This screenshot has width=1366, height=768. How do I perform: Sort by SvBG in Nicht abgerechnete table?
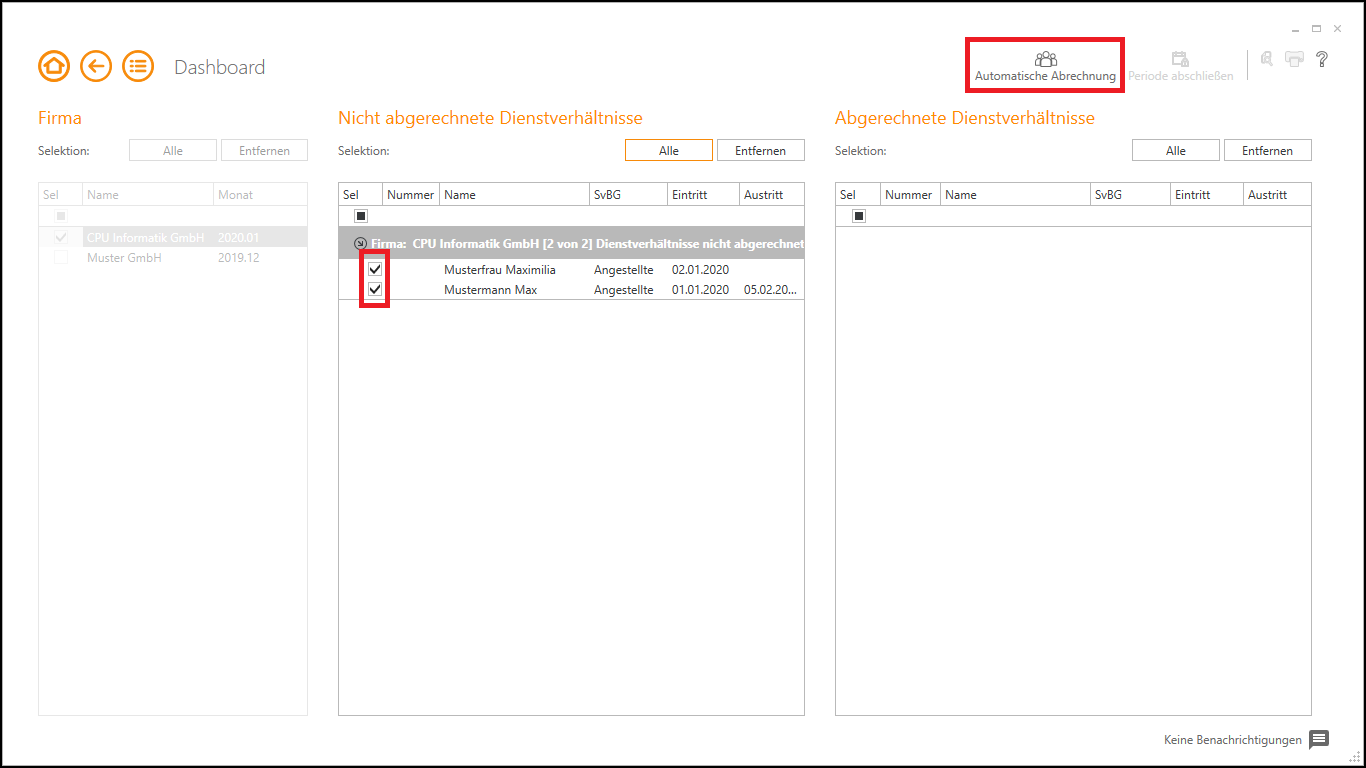pos(628,195)
